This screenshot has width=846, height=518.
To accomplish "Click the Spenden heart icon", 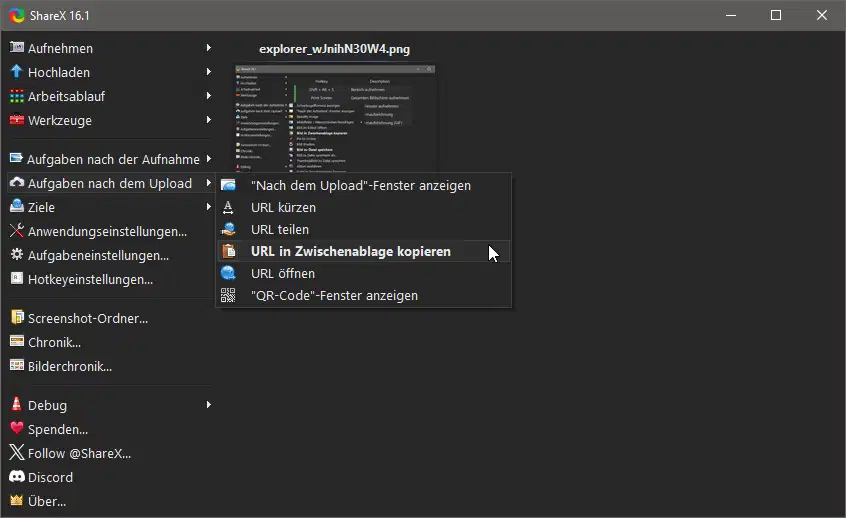I will point(17,428).
